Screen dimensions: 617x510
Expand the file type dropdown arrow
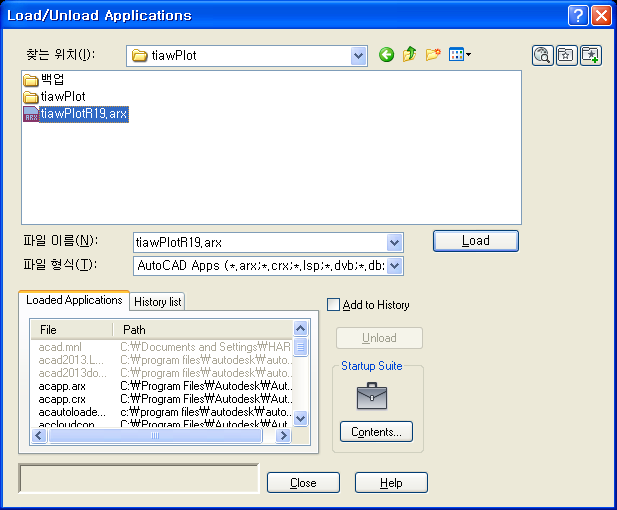395,266
